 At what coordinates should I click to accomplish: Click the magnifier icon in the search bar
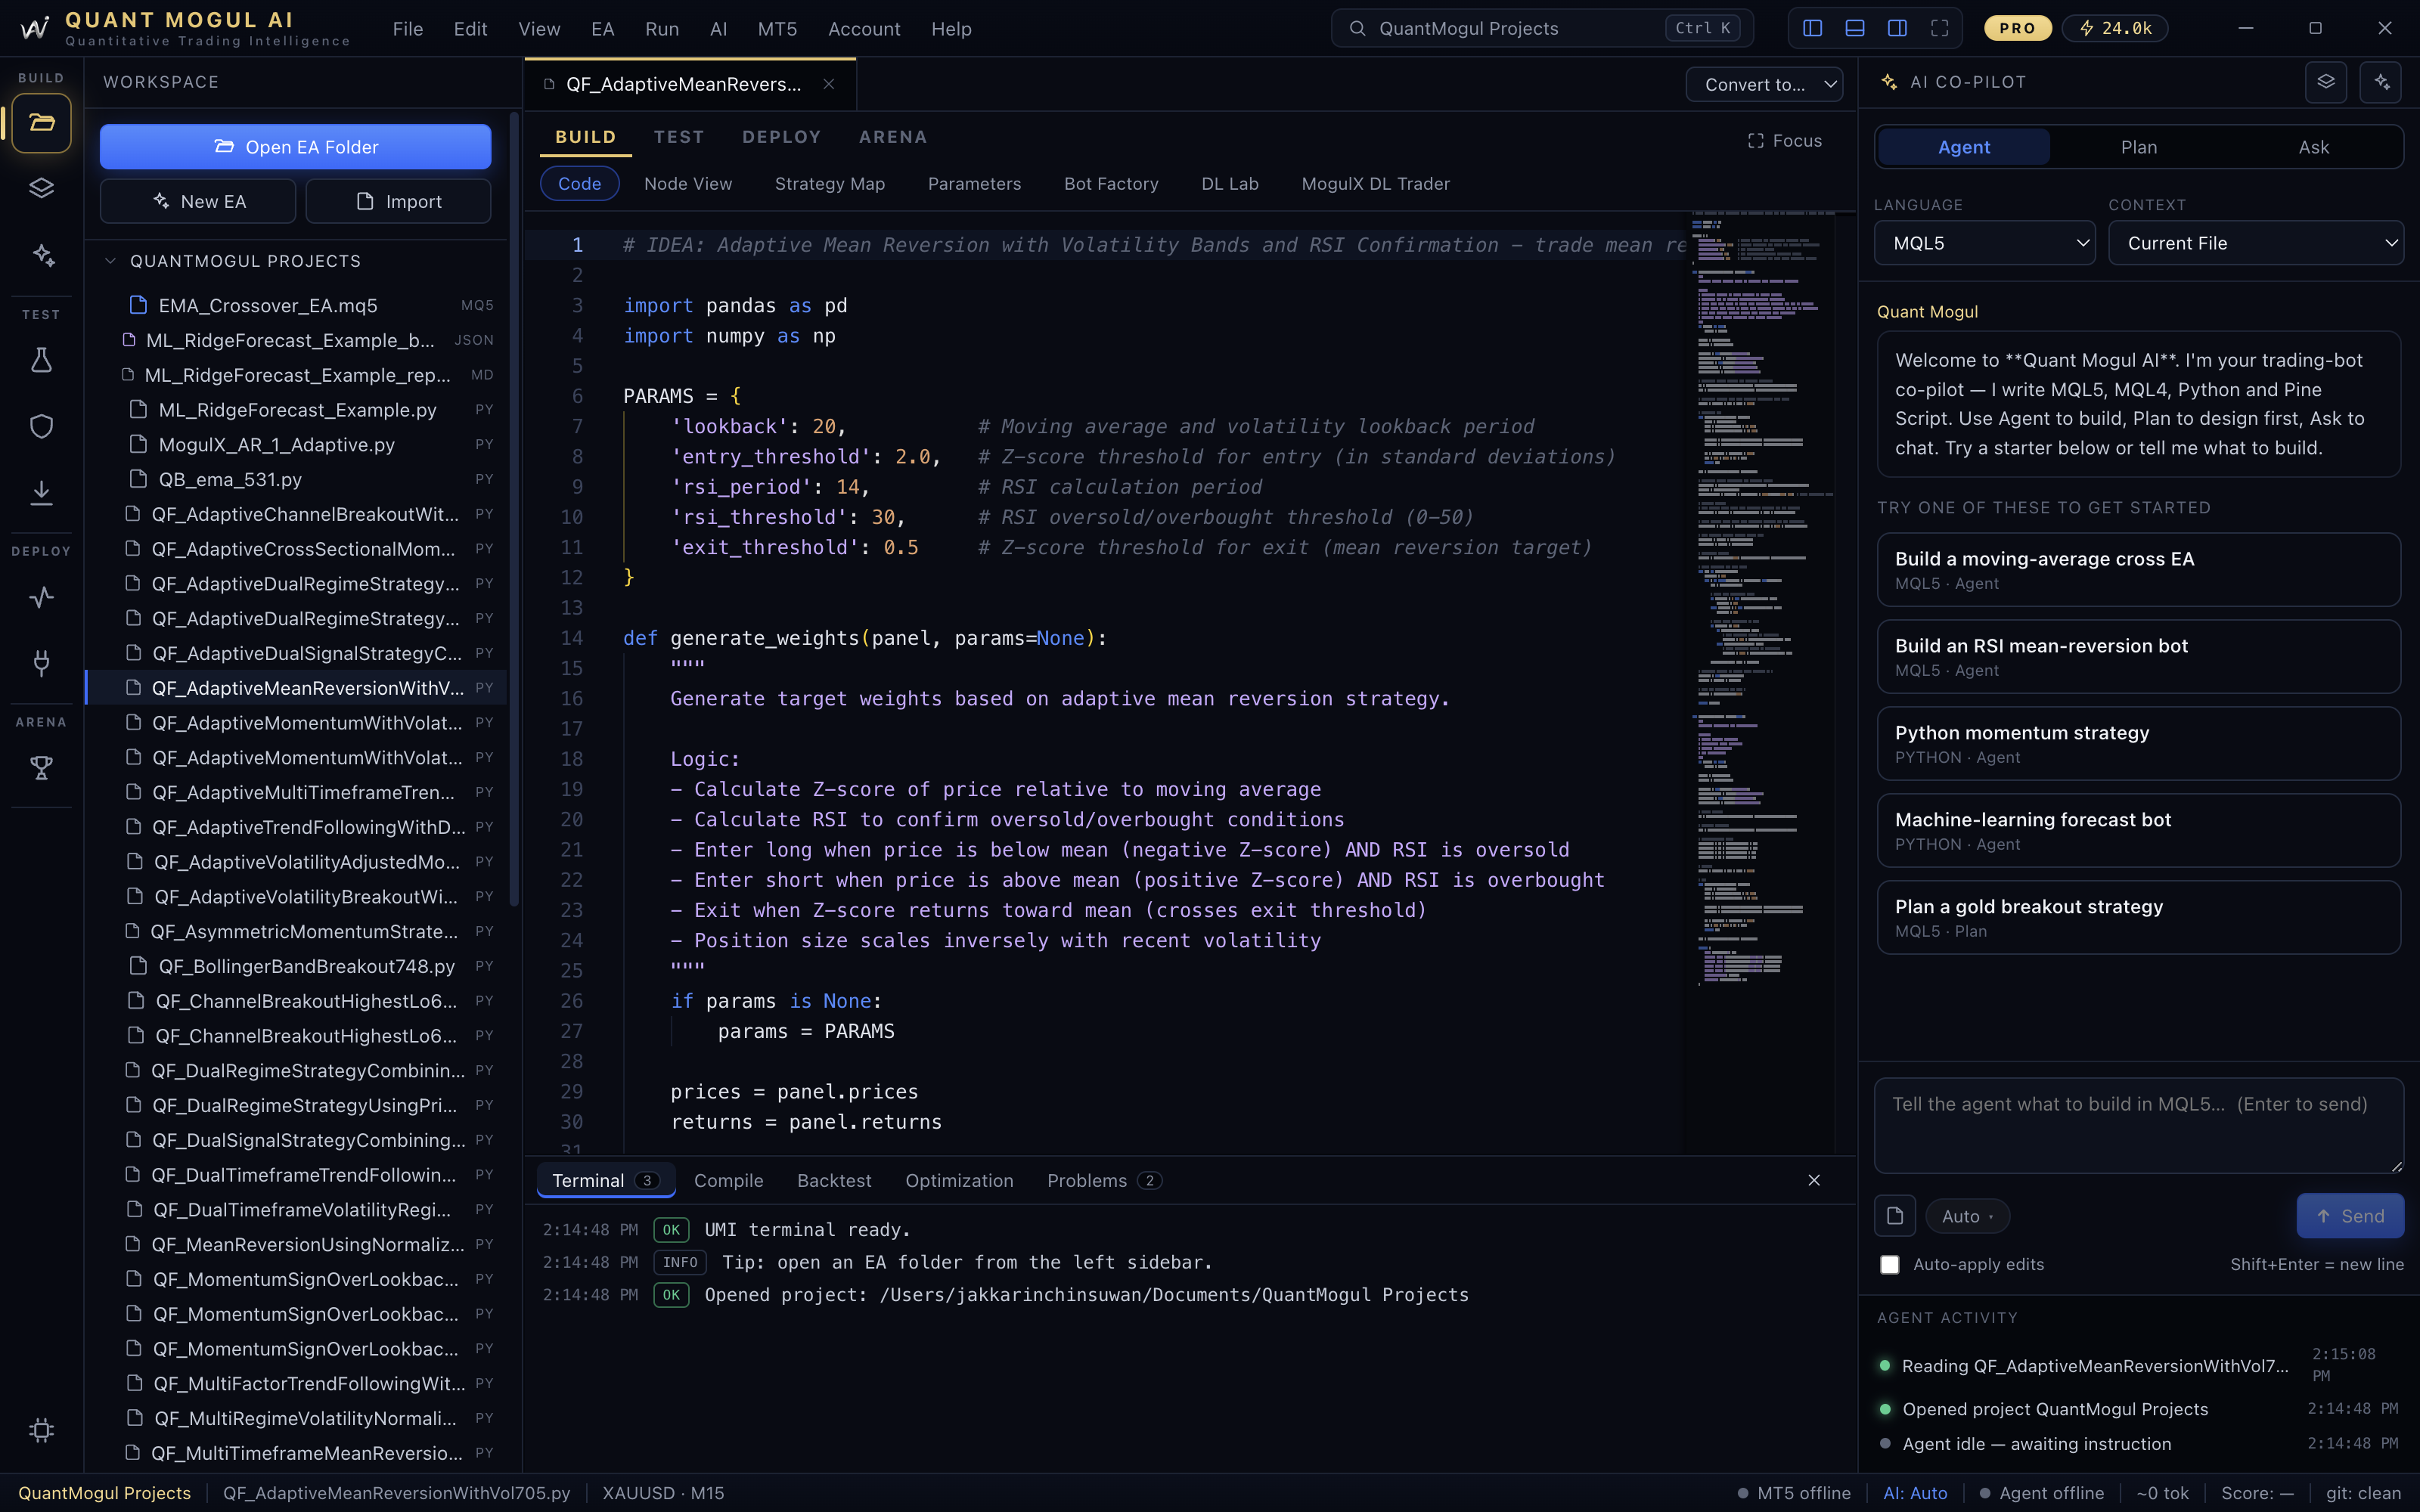(x=1357, y=28)
